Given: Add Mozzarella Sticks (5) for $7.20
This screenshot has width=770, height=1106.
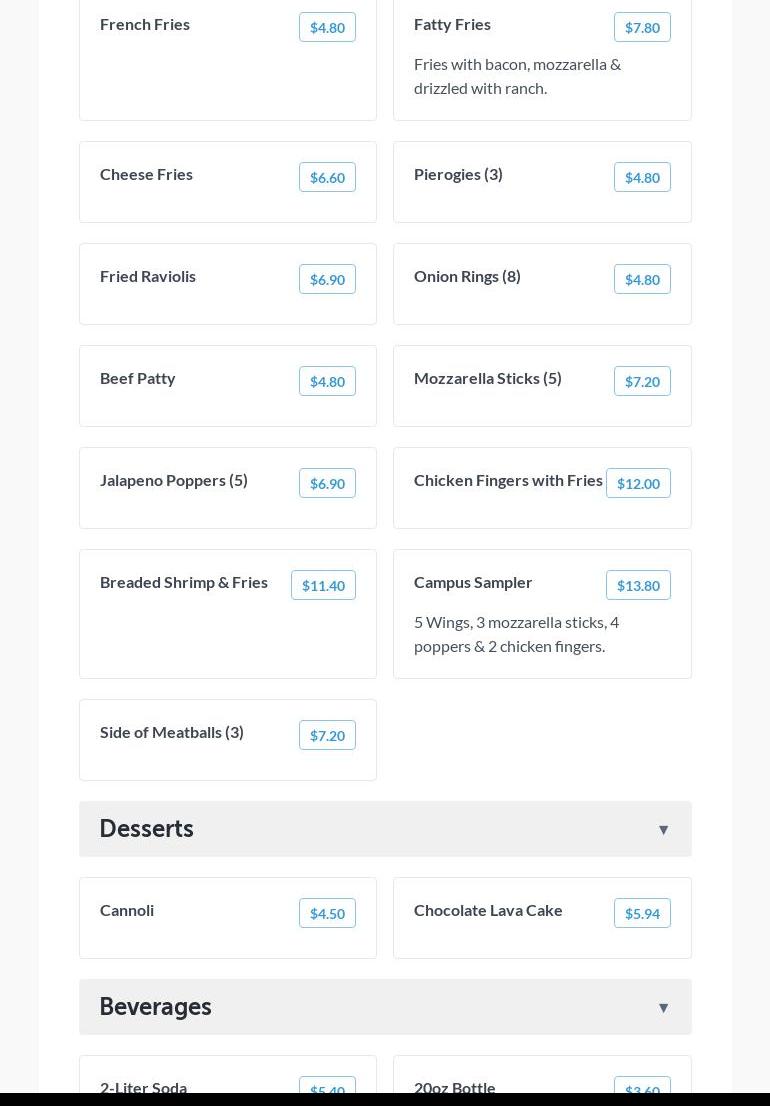Looking at the screenshot, I should (642, 381).
